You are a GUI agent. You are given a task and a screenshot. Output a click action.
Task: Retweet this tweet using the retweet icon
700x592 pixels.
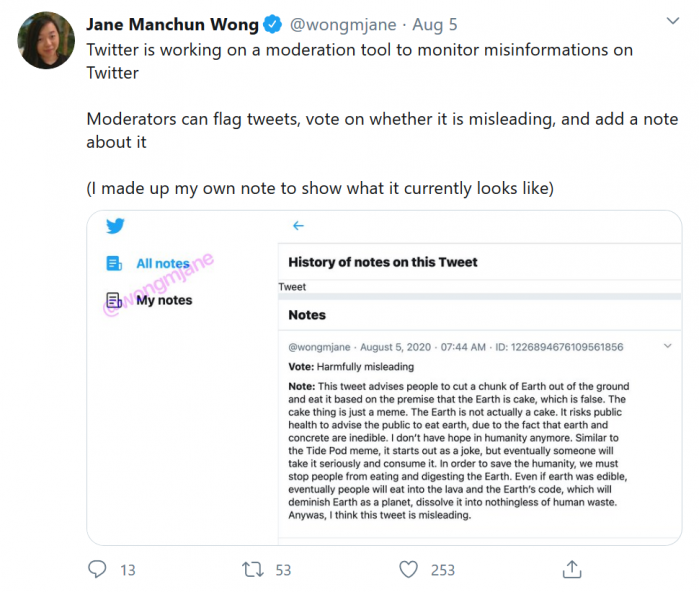click(x=253, y=569)
